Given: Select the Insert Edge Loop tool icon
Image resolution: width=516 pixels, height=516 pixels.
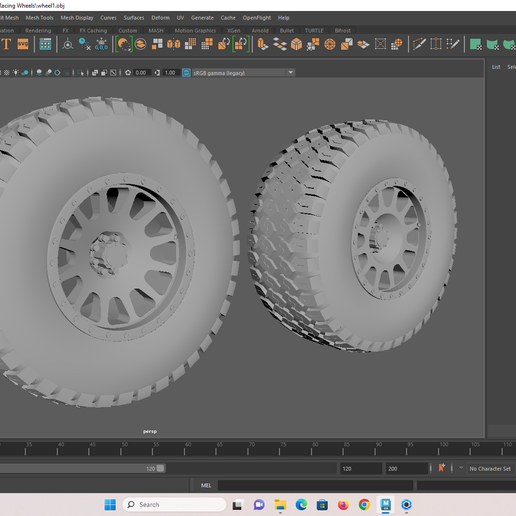Looking at the screenshot, I should point(436,44).
